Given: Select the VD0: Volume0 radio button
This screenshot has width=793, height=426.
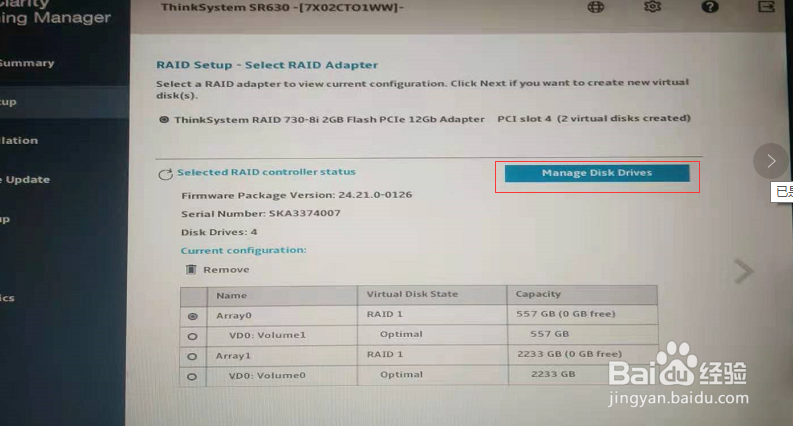Looking at the screenshot, I should point(192,376).
